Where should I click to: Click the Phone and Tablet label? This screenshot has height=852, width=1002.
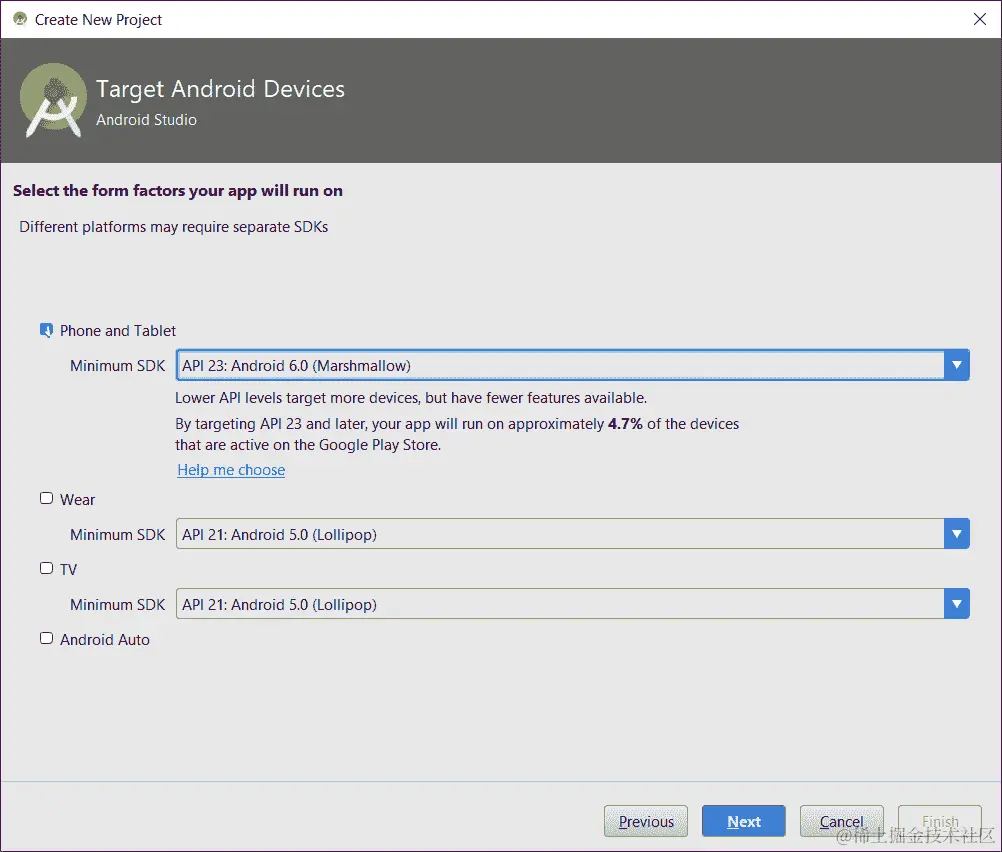[118, 330]
